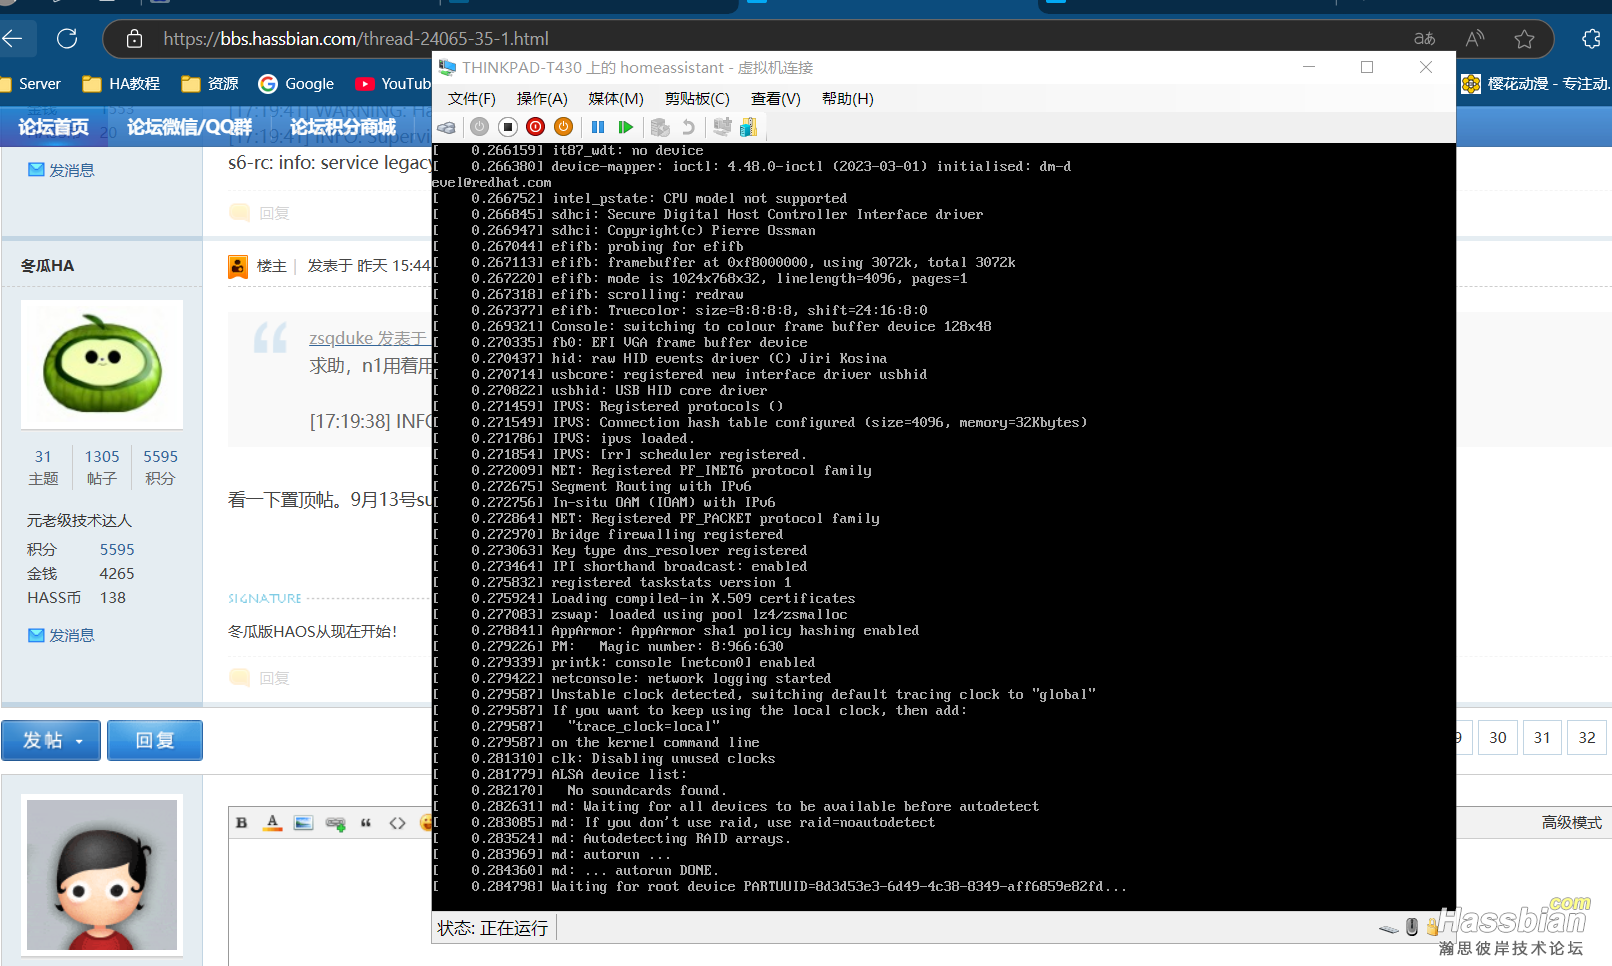Click the Share/zip resources toolbar icon
Viewport: 1612px width, 966px height.
pyautogui.click(x=748, y=127)
